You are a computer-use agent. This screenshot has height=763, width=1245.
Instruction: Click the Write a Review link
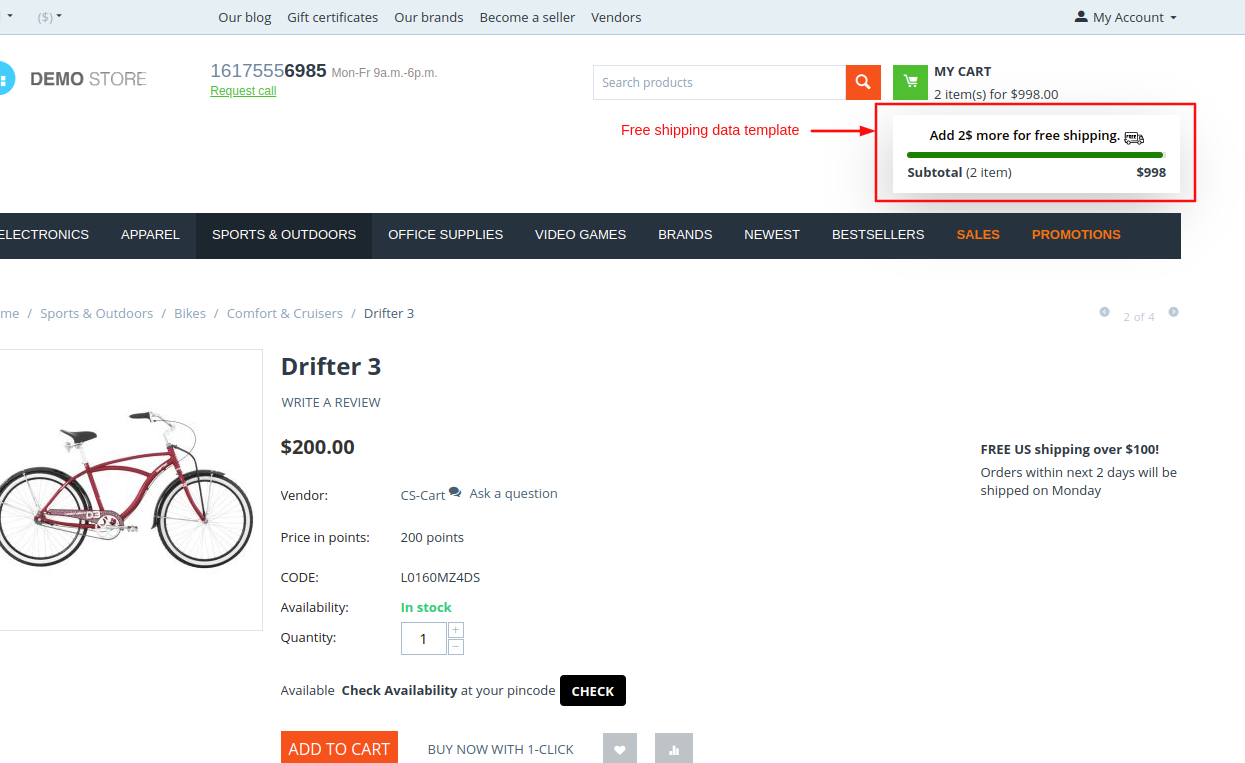tap(331, 402)
